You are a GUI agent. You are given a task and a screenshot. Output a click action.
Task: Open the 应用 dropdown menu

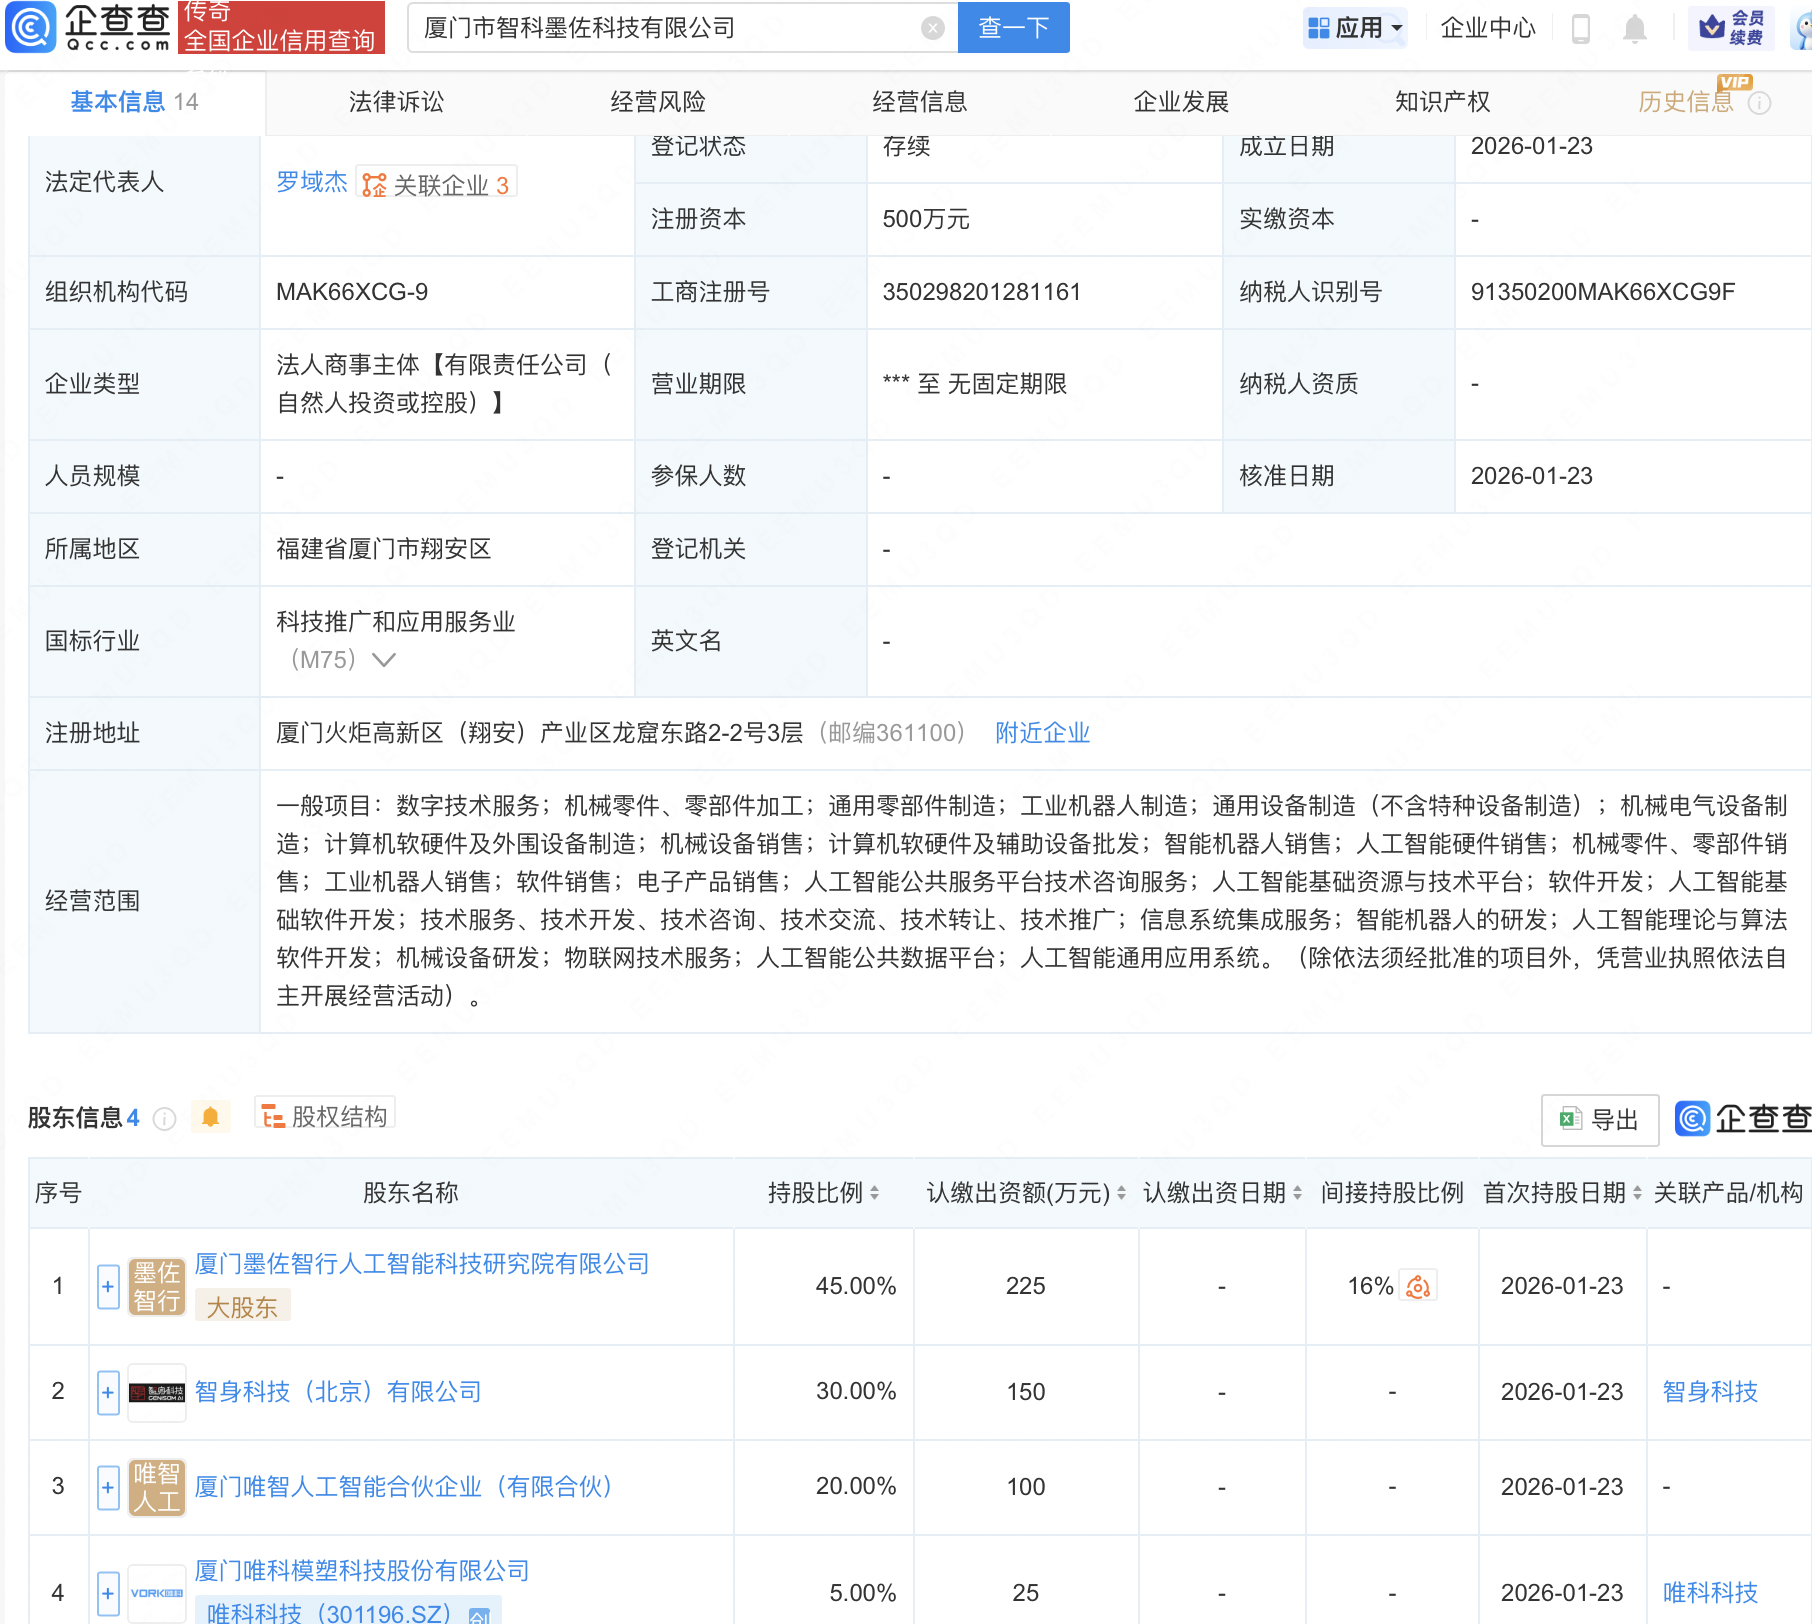pos(1355,27)
